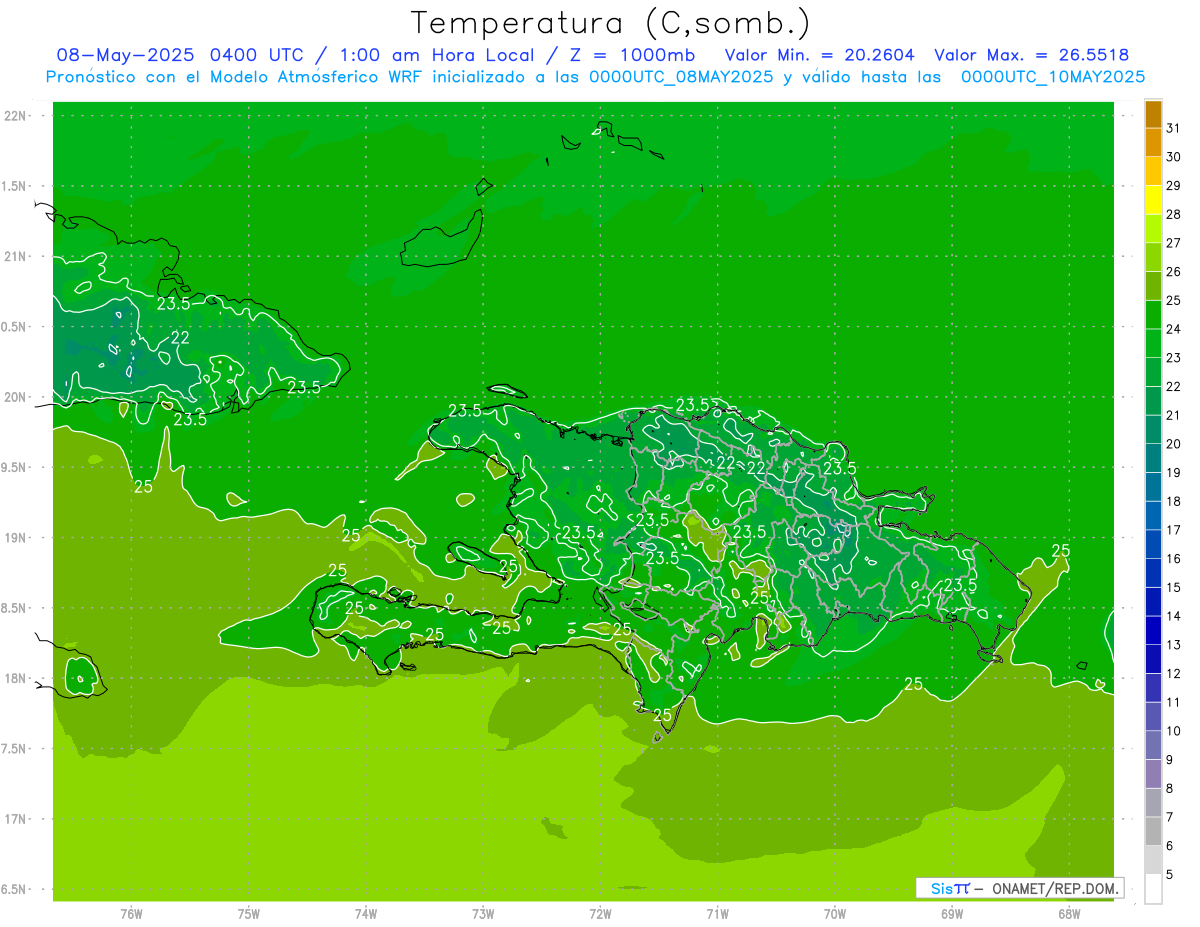The height and width of the screenshot is (927, 1200).
Task: Pick the green legend swatch between 24 and 25
Action: 1153,314
